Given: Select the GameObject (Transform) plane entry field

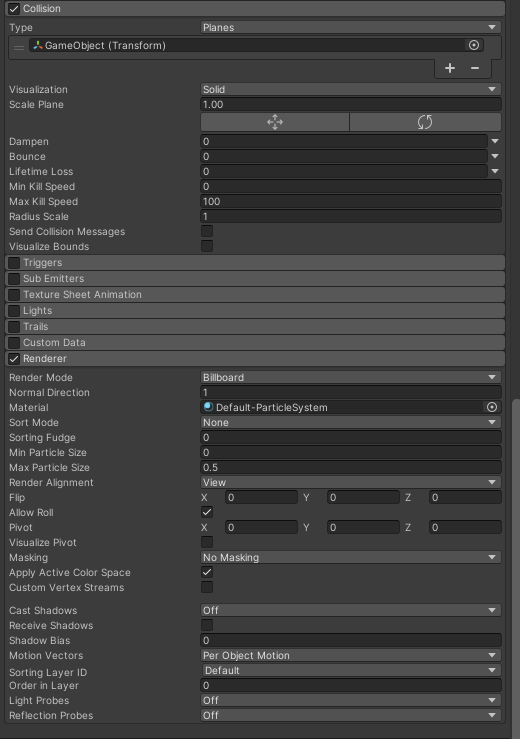Looking at the screenshot, I should pyautogui.click(x=256, y=45).
